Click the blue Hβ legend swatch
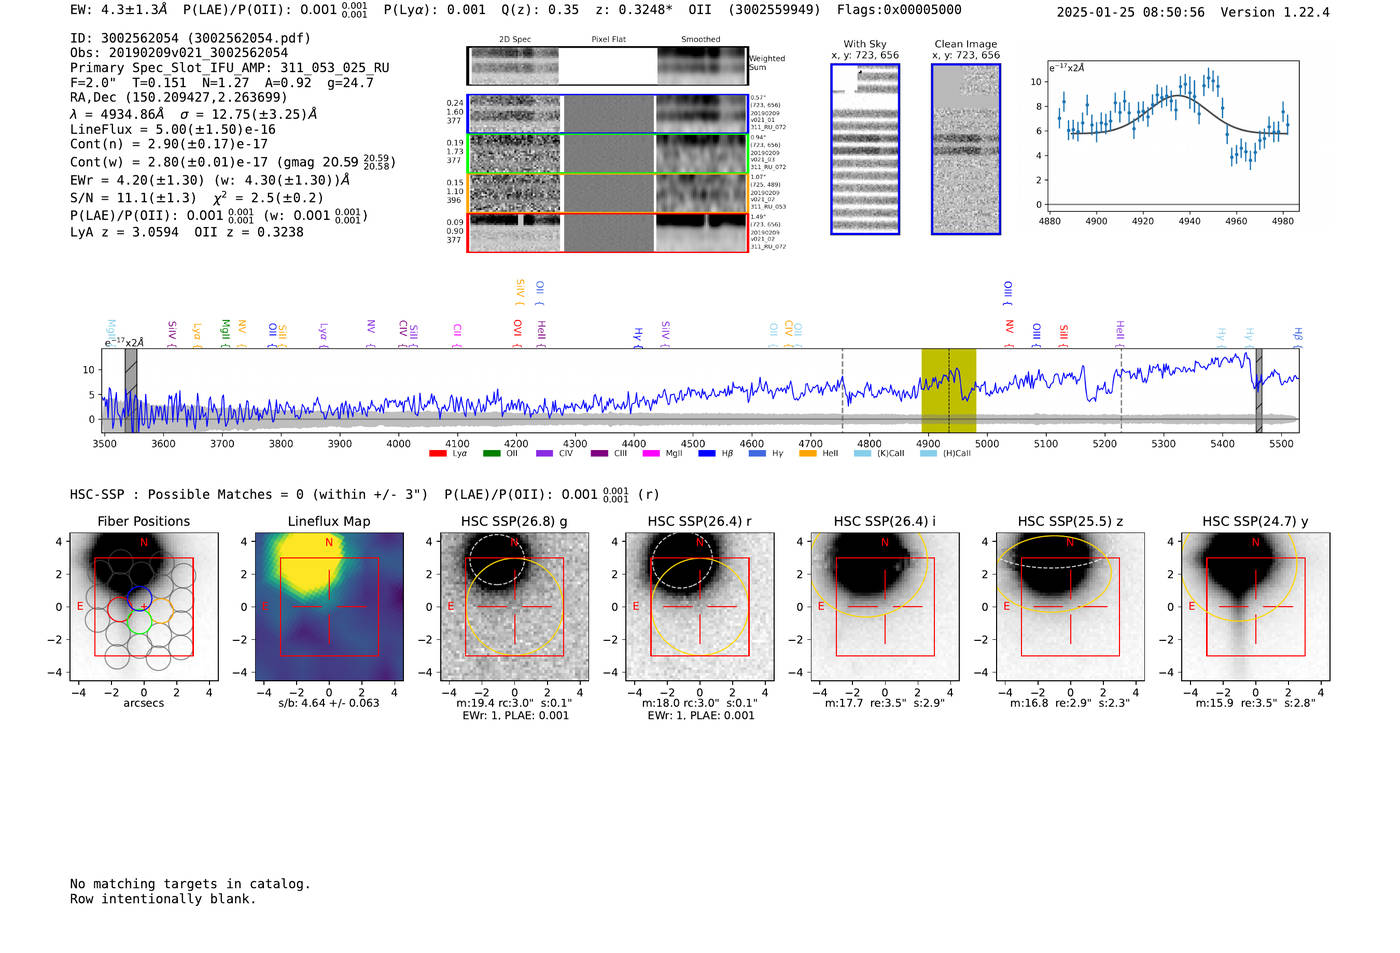 point(707,453)
